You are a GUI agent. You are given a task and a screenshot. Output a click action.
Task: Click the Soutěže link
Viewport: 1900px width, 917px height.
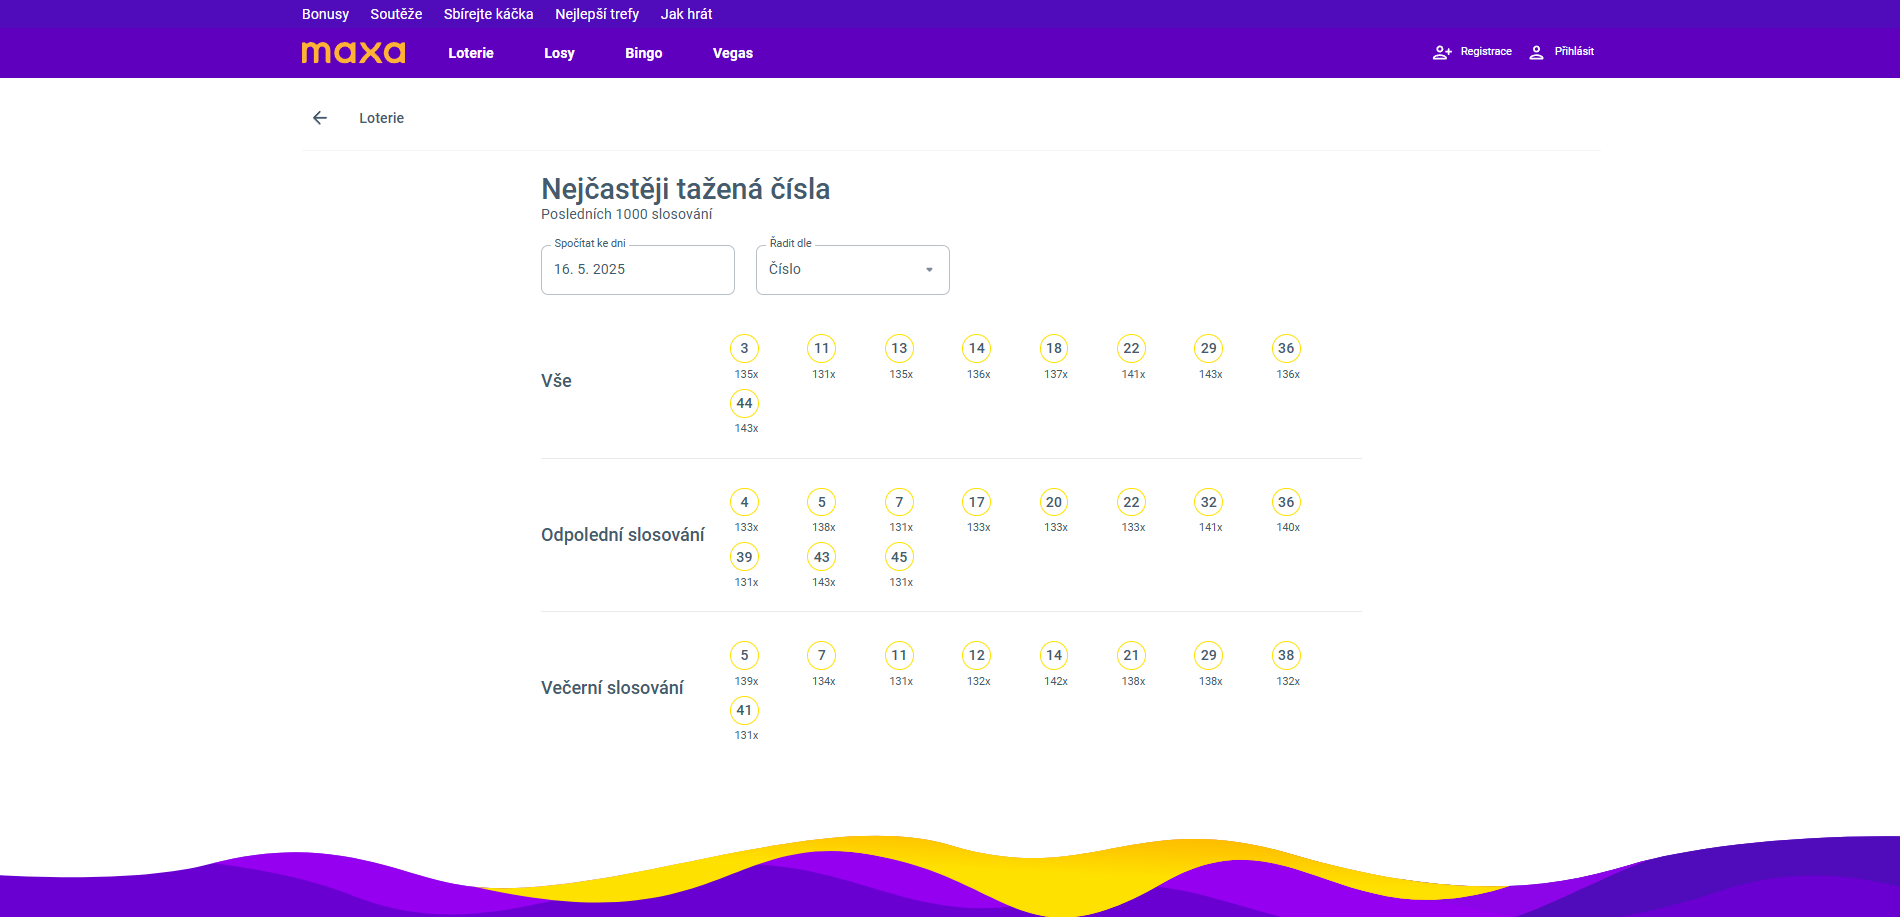(396, 14)
